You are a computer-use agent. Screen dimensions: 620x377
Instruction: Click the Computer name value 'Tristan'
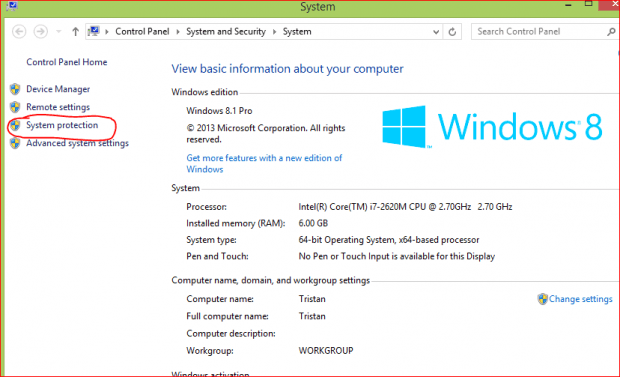312,299
